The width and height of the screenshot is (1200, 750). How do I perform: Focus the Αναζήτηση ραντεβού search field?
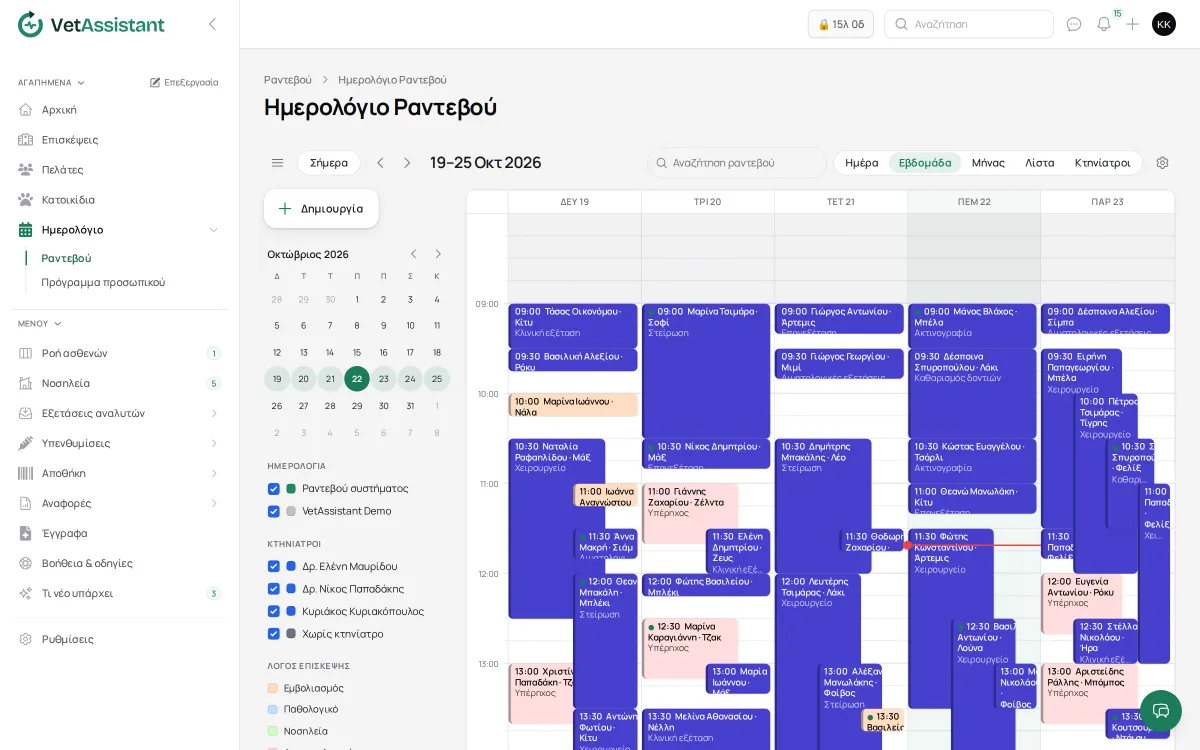click(x=737, y=163)
